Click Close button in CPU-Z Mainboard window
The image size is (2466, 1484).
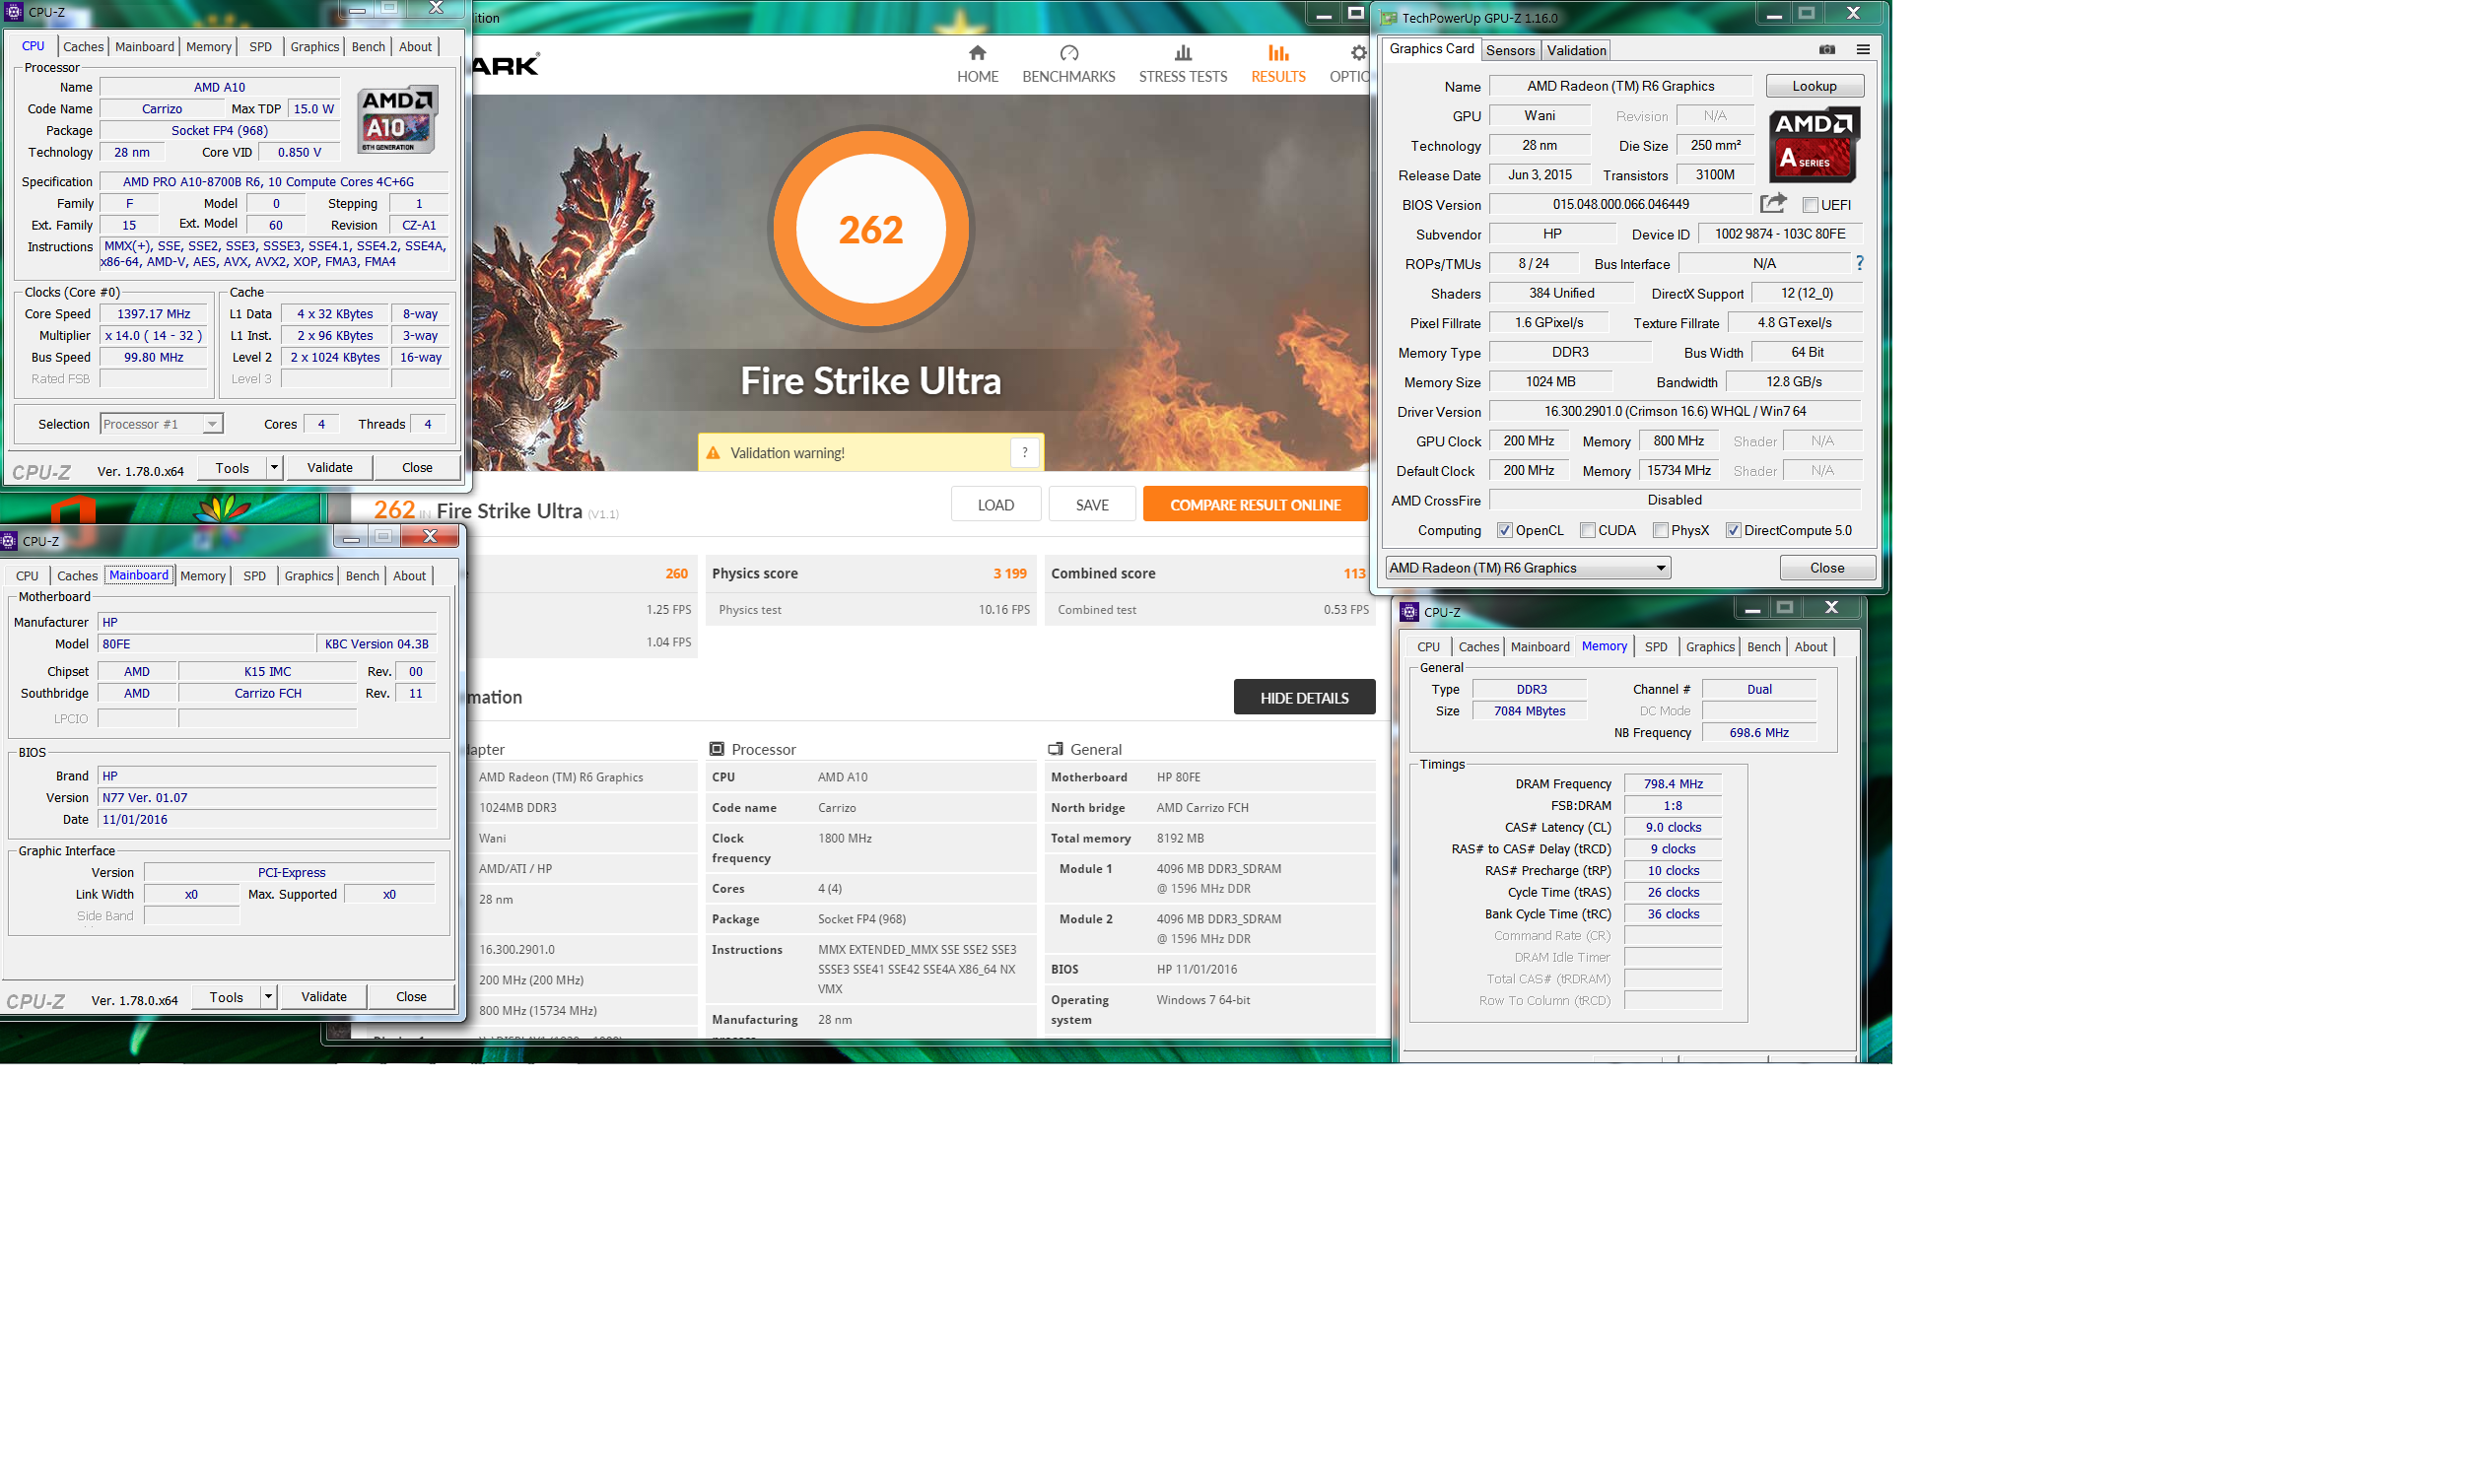point(410,996)
